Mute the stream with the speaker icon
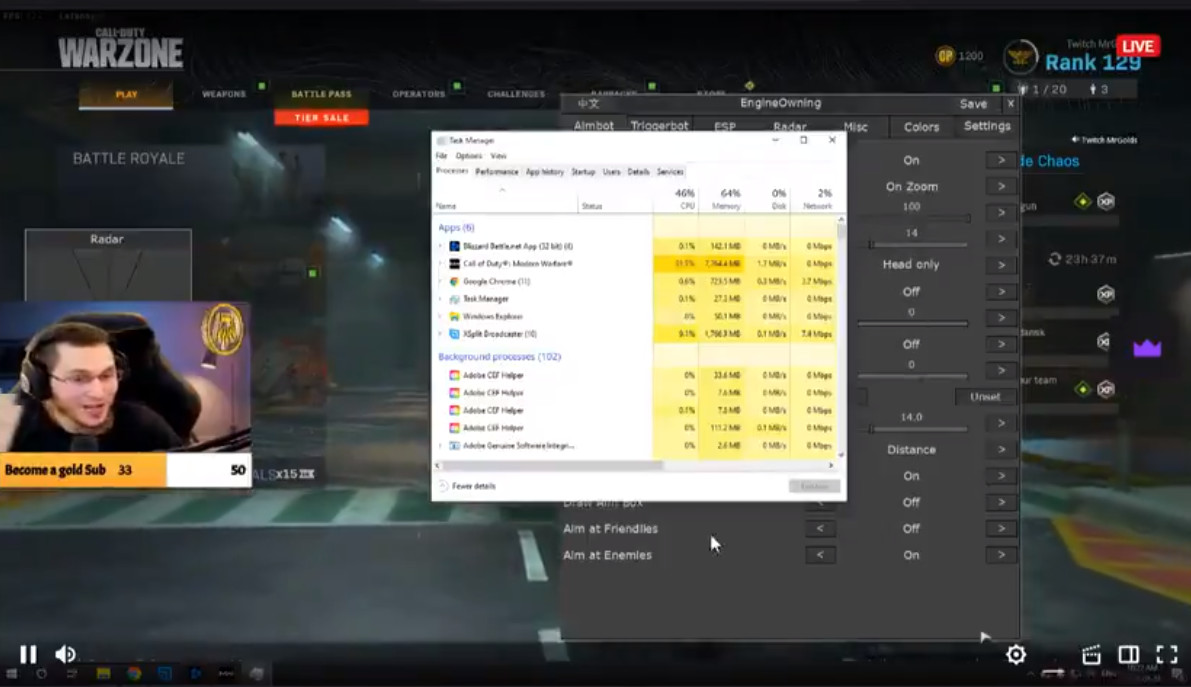 [65, 654]
